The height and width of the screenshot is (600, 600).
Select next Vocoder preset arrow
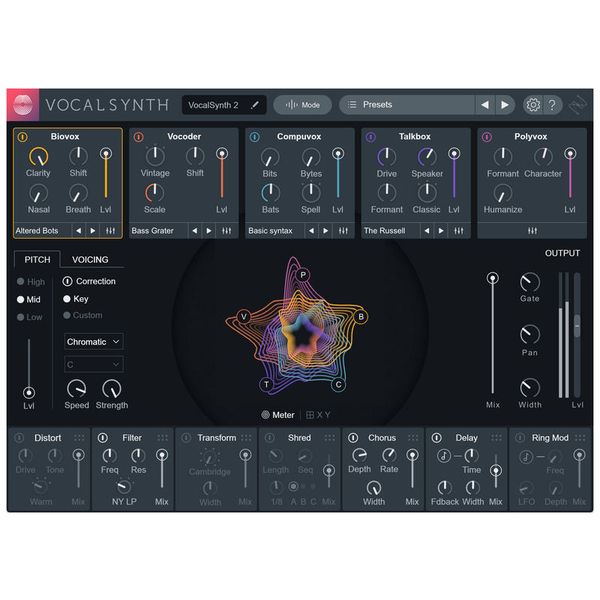209,231
